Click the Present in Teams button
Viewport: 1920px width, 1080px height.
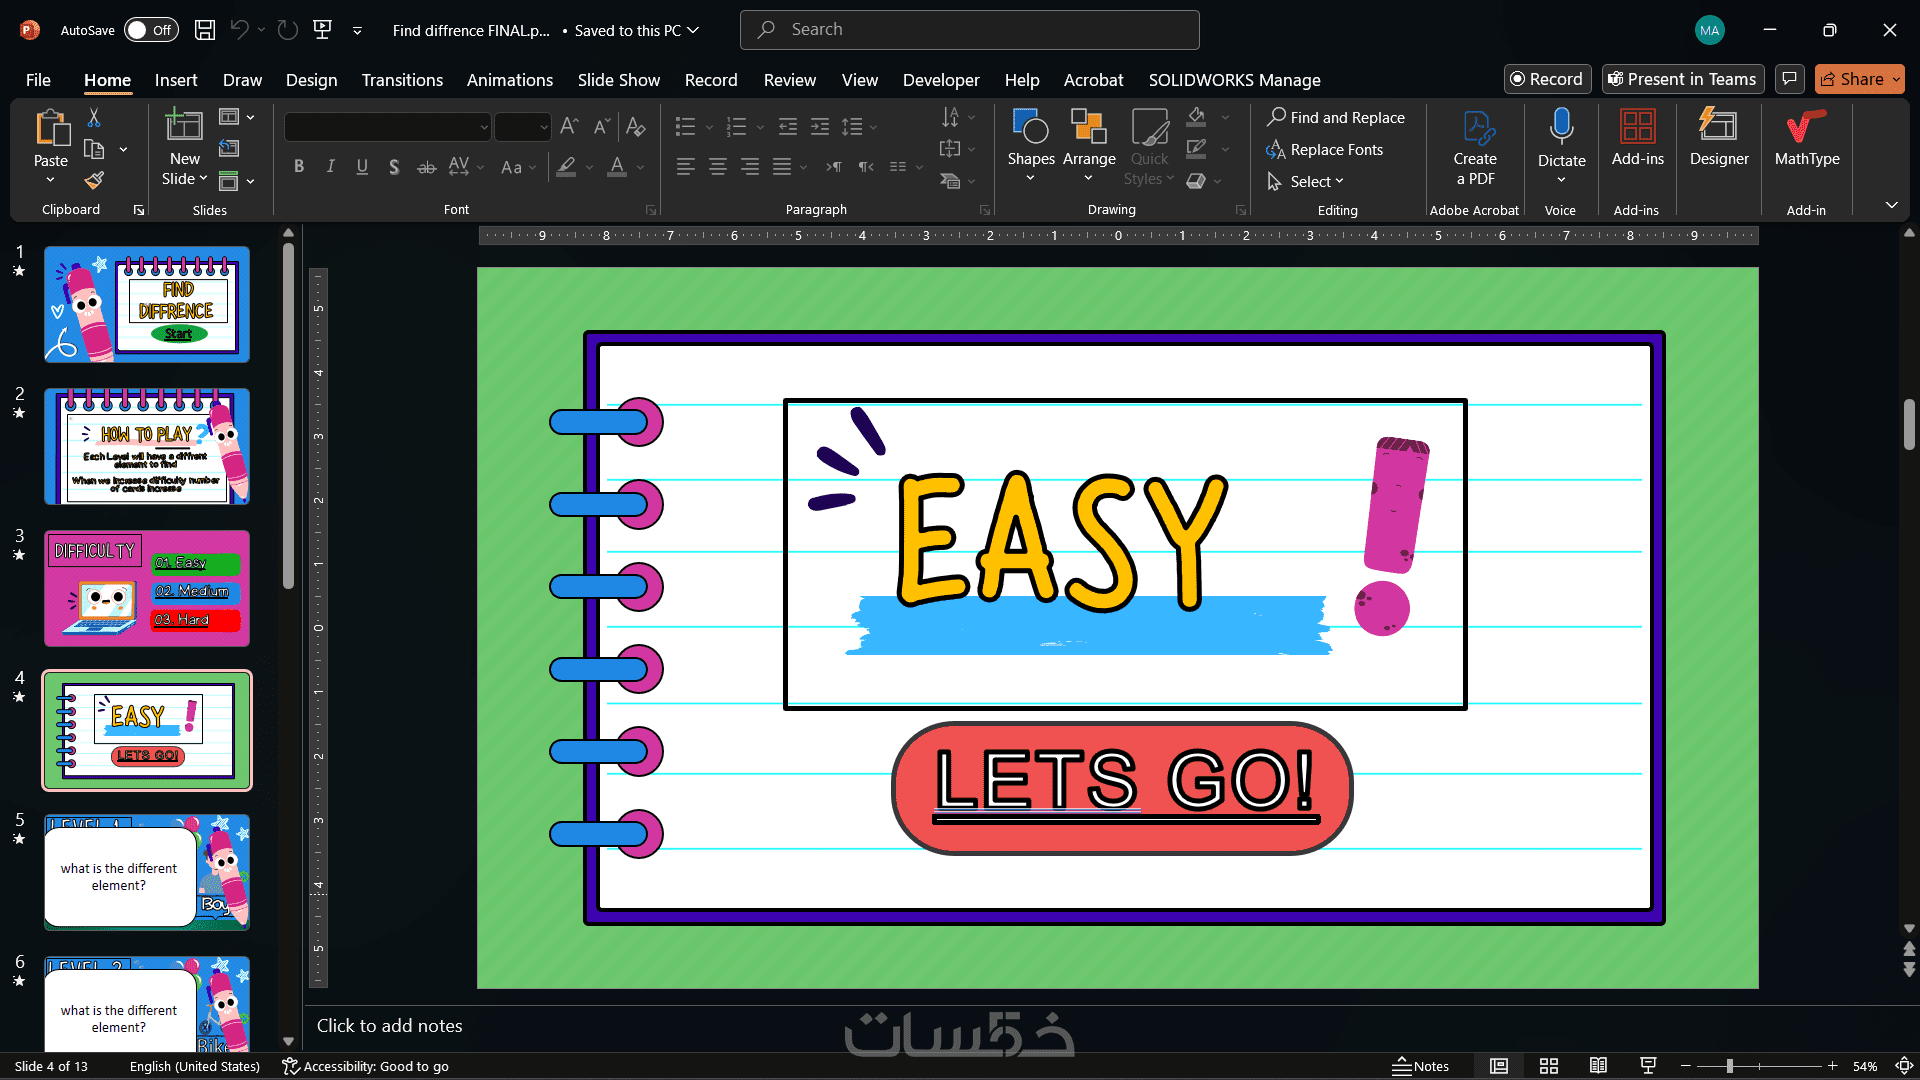coord(1682,79)
